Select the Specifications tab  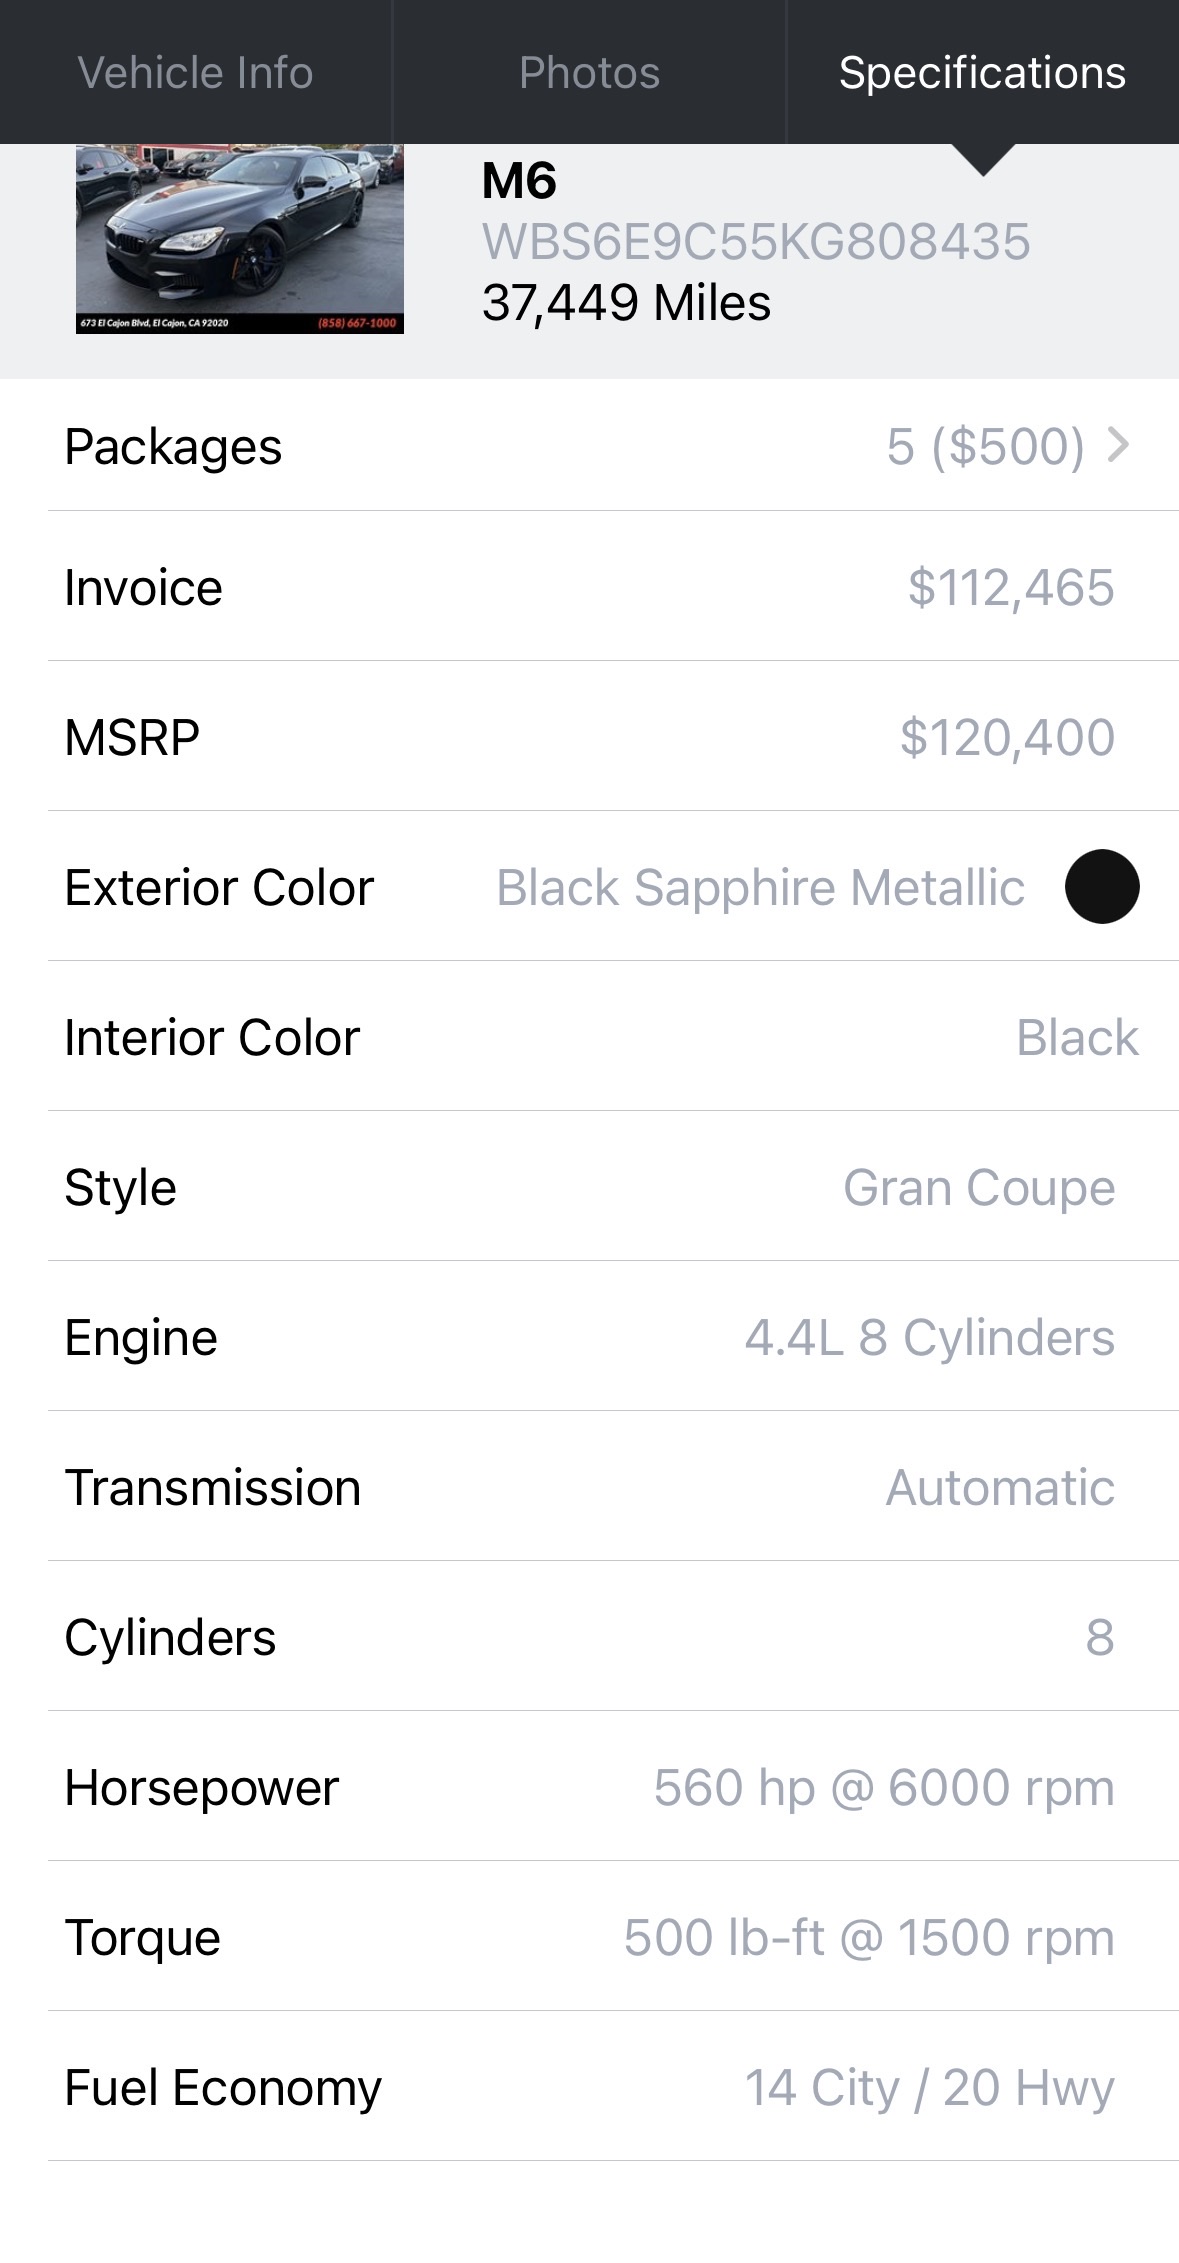(983, 72)
